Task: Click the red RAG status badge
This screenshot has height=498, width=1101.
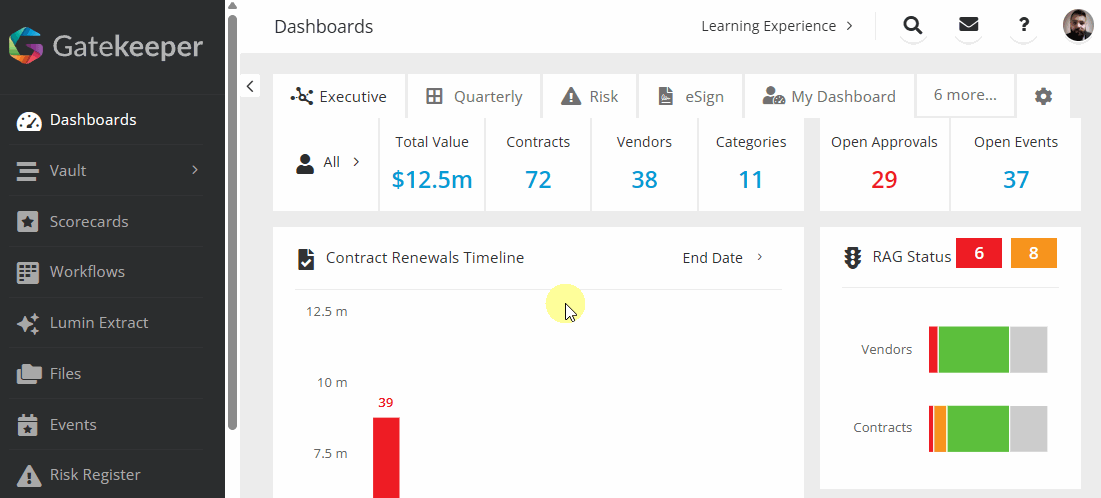Action: pyautogui.click(x=979, y=254)
